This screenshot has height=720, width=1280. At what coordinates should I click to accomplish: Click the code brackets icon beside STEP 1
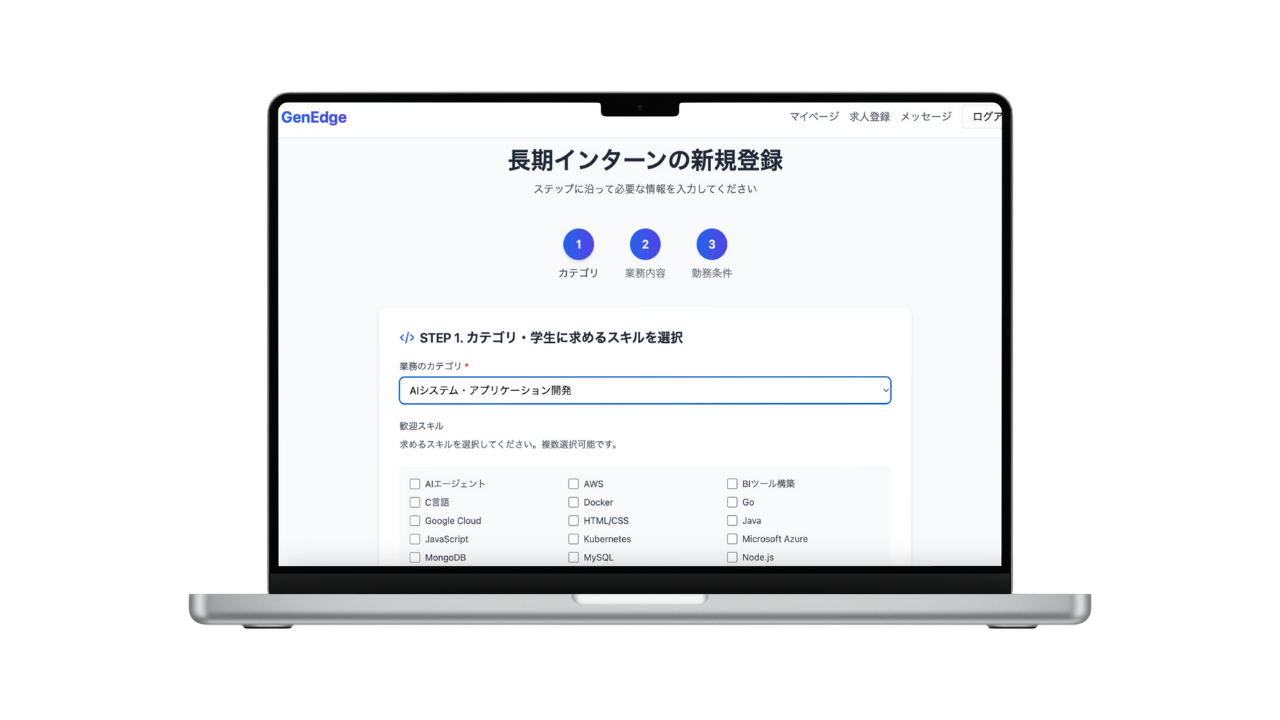pyautogui.click(x=407, y=338)
